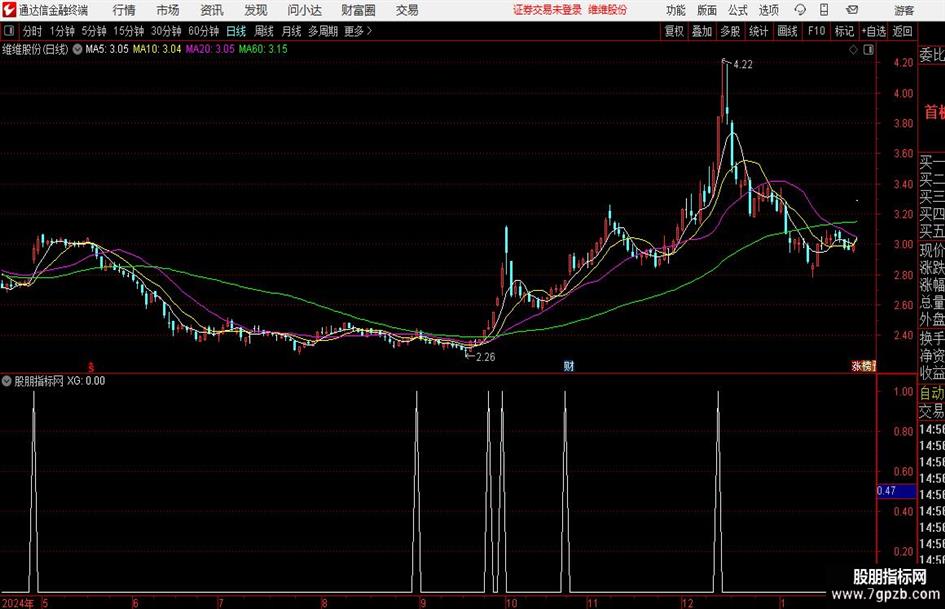Open the 多周期 multi-period view
This screenshot has width=945, height=609.
click(x=323, y=31)
